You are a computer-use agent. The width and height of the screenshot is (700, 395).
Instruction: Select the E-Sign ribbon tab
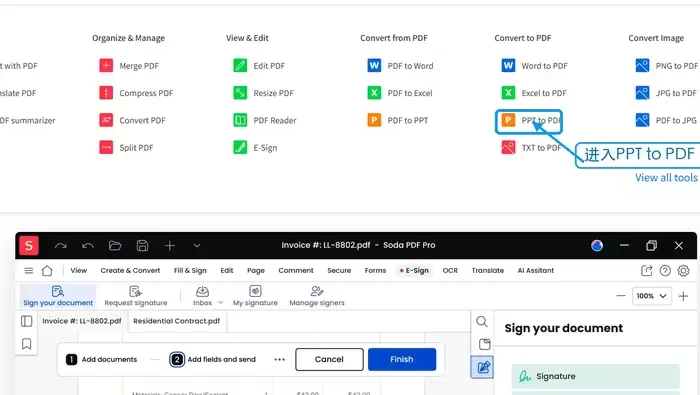coord(414,270)
